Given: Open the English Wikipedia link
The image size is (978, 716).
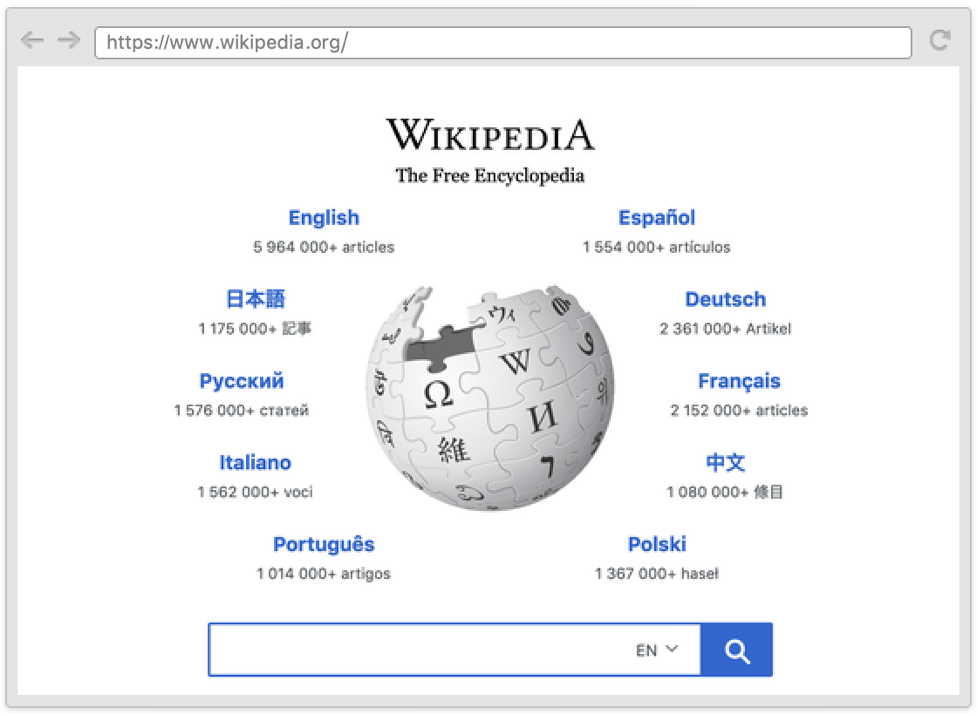Looking at the screenshot, I should click(x=323, y=218).
